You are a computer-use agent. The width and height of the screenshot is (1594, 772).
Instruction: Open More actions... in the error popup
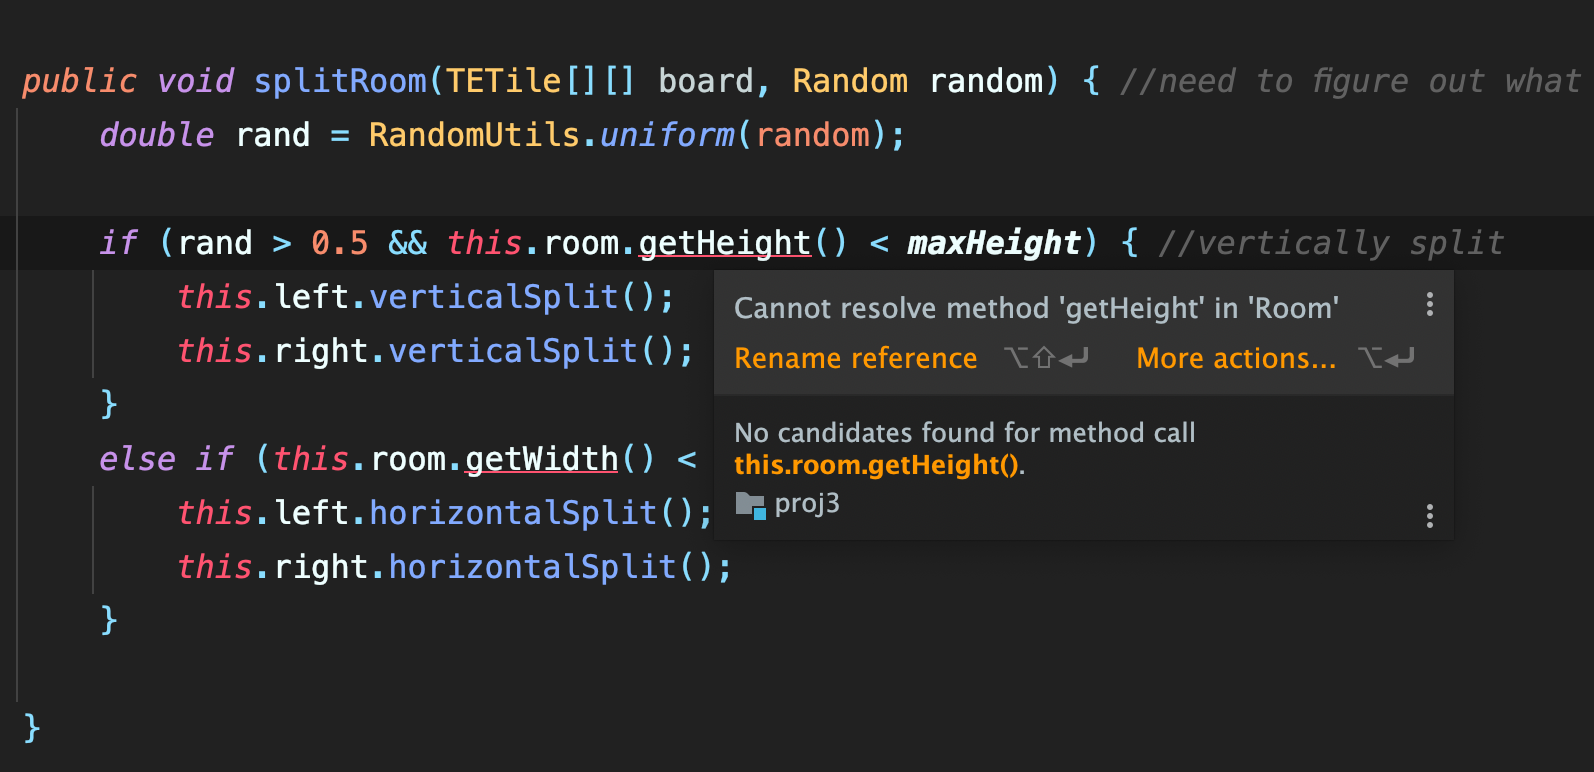(x=1236, y=358)
